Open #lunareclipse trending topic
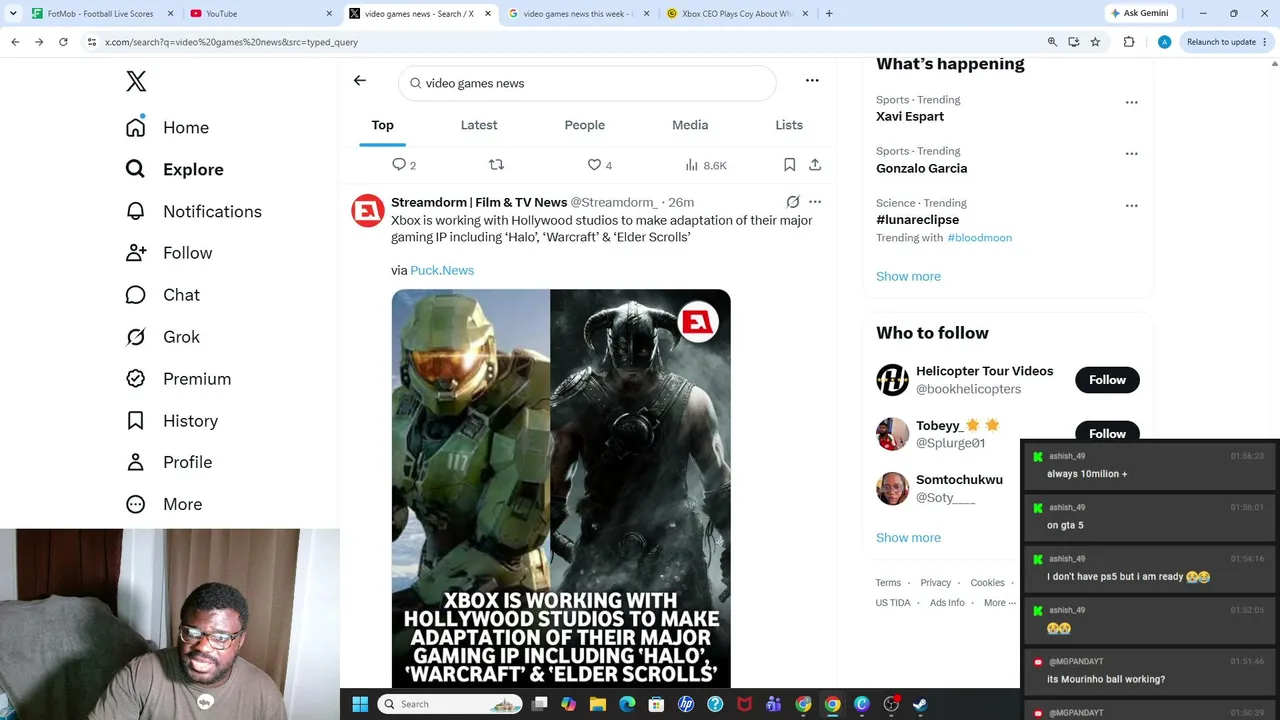The height and width of the screenshot is (720, 1280). click(x=917, y=220)
